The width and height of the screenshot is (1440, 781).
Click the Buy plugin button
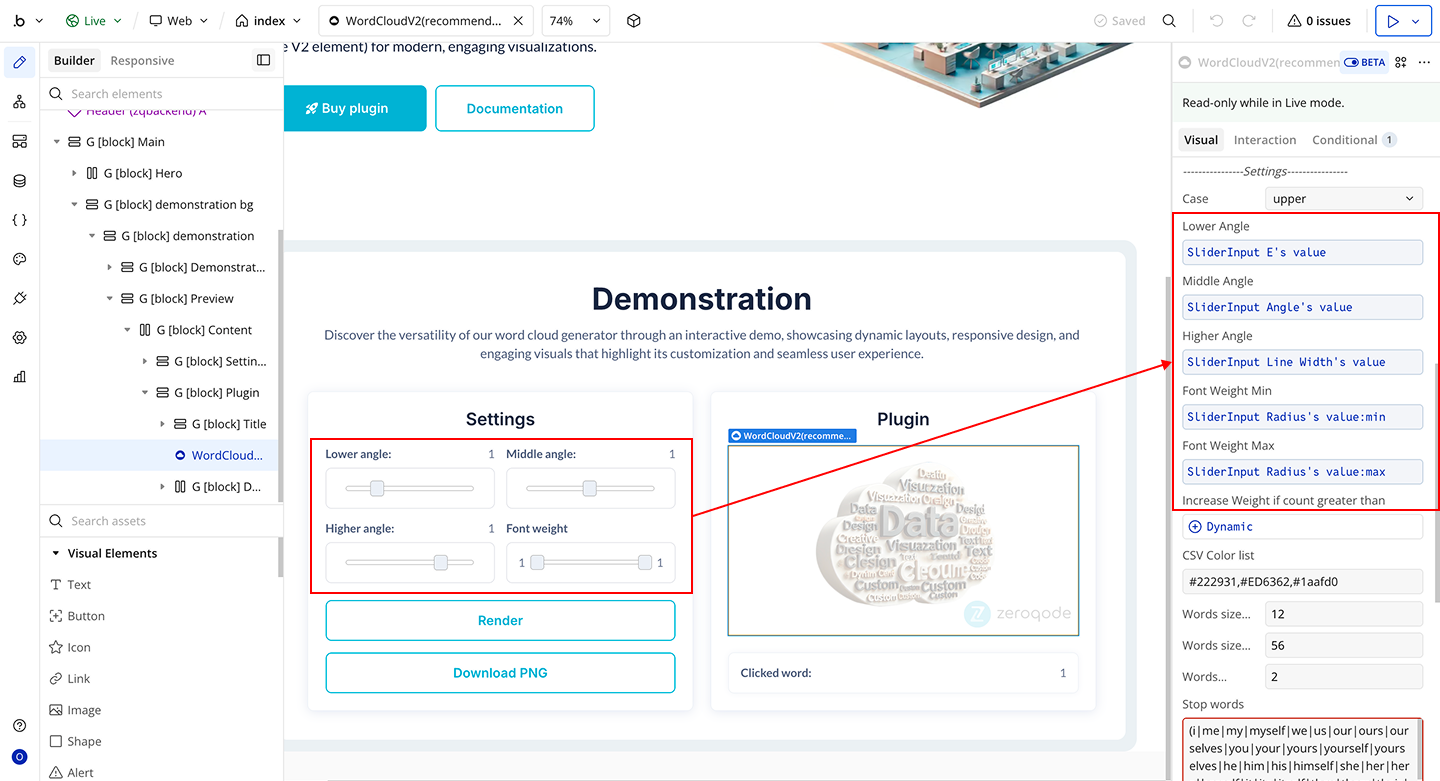pos(355,108)
